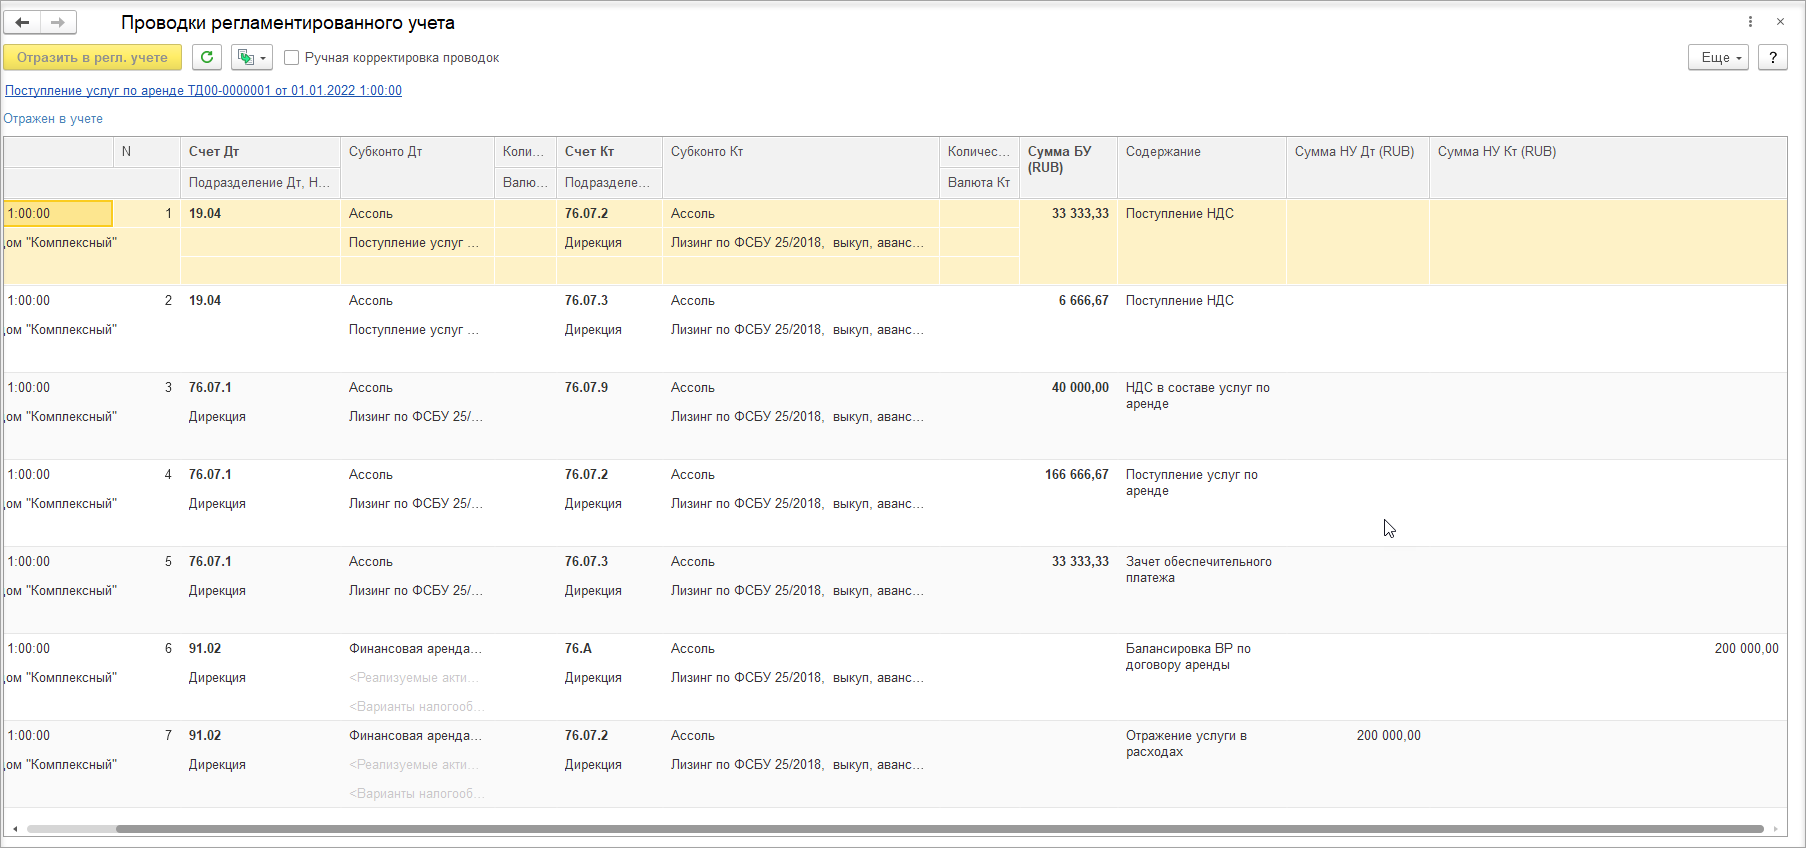Viewport: 1806px width, 848px height.
Task: Select the 200 000,00 НУ Кт amount in row 6
Action: [x=1746, y=648]
